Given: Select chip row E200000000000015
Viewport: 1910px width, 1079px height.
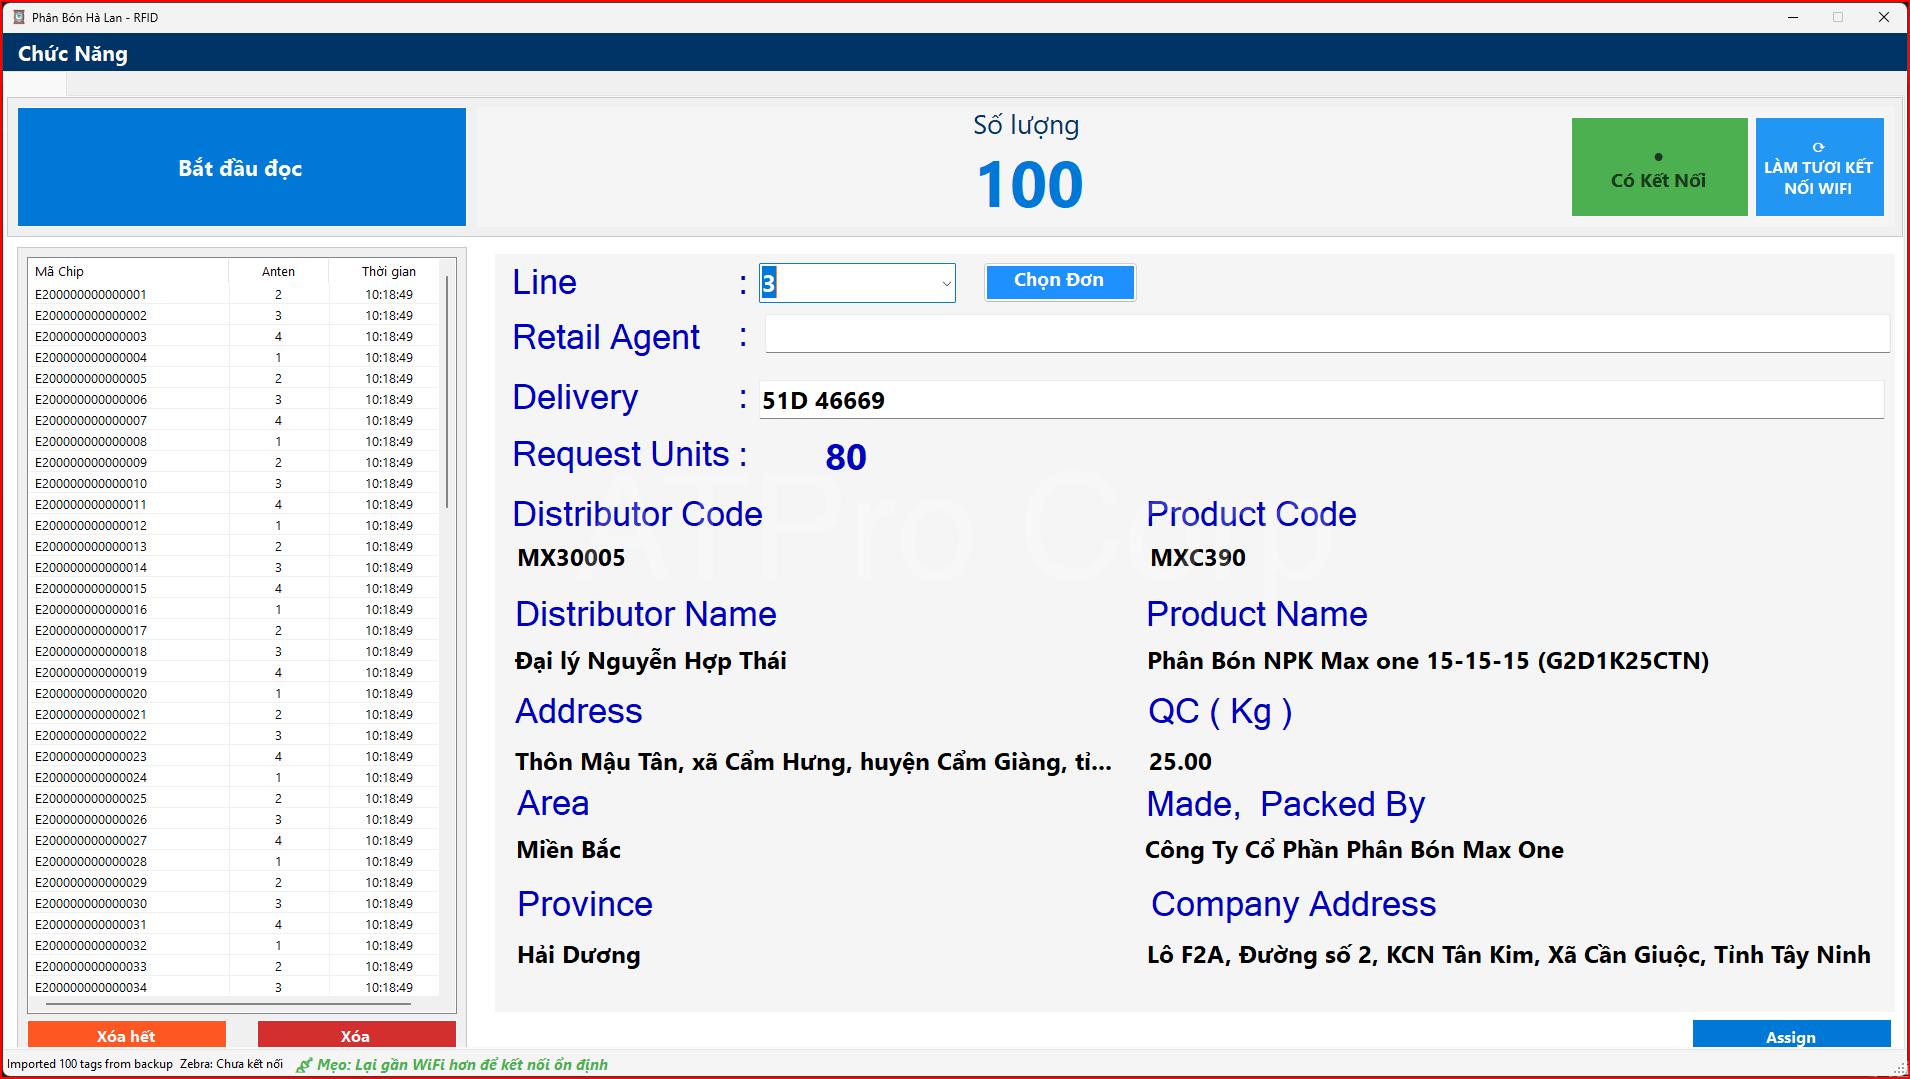Looking at the screenshot, I should 91,589.
